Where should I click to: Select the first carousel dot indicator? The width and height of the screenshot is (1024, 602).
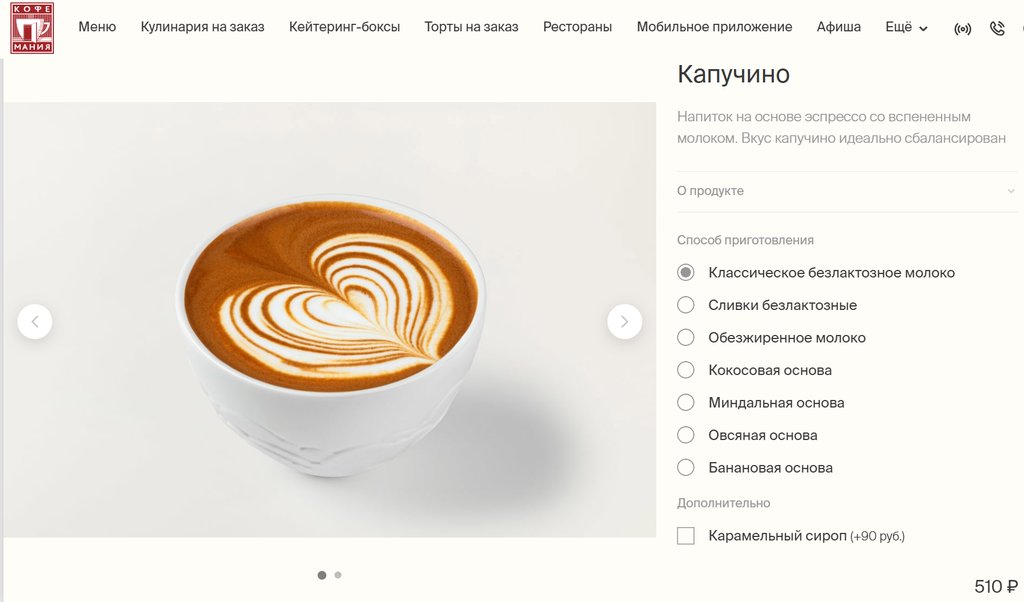click(321, 575)
